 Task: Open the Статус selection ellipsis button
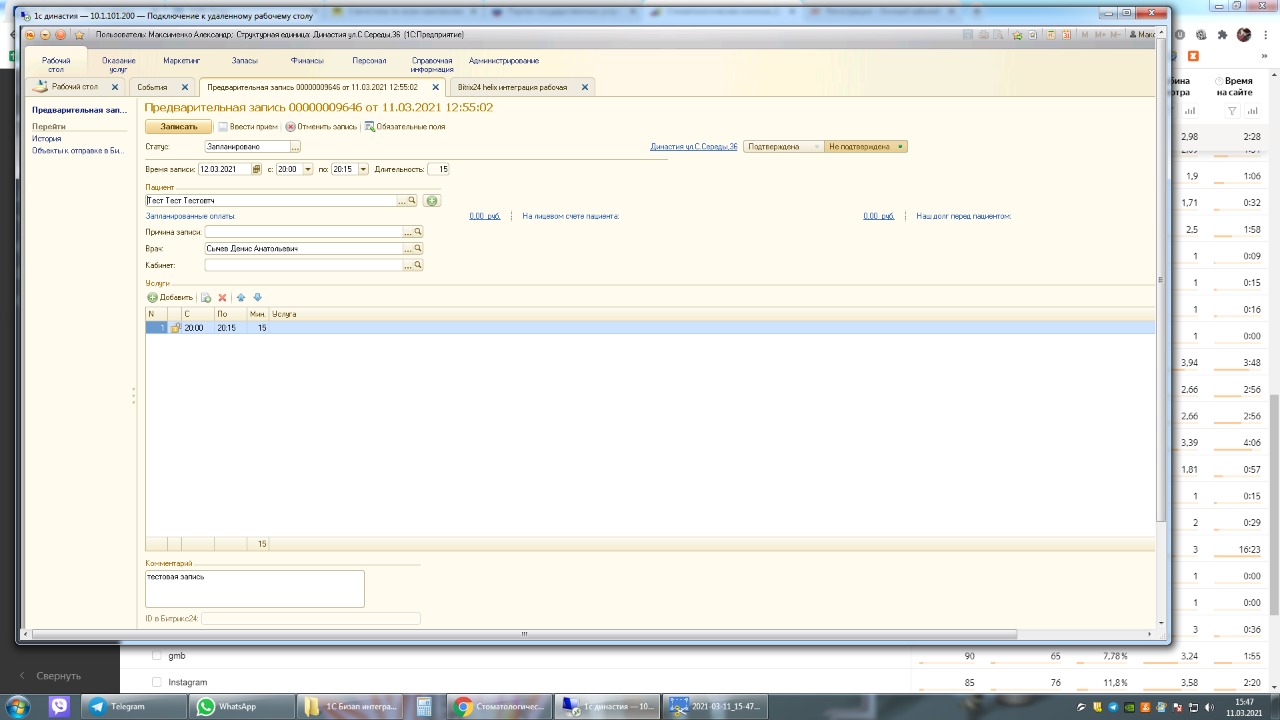point(295,147)
